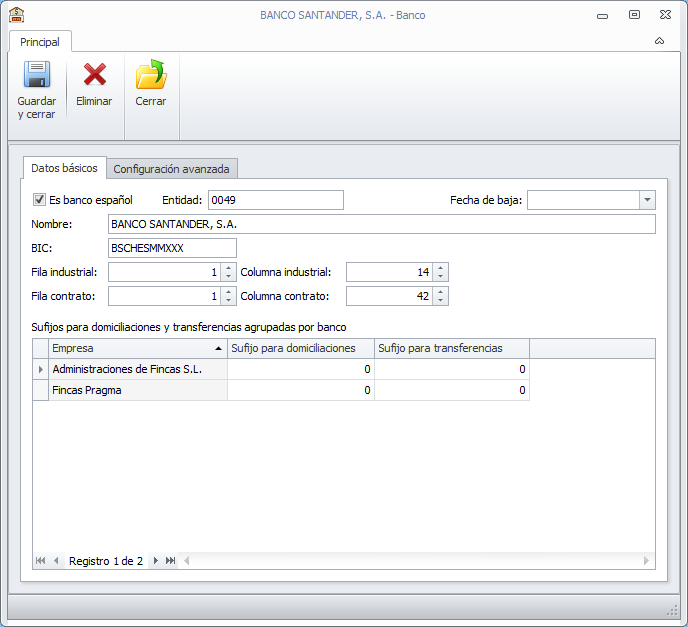Go to next record in grid navigator
Screen dimensions: 688x627
(155, 561)
